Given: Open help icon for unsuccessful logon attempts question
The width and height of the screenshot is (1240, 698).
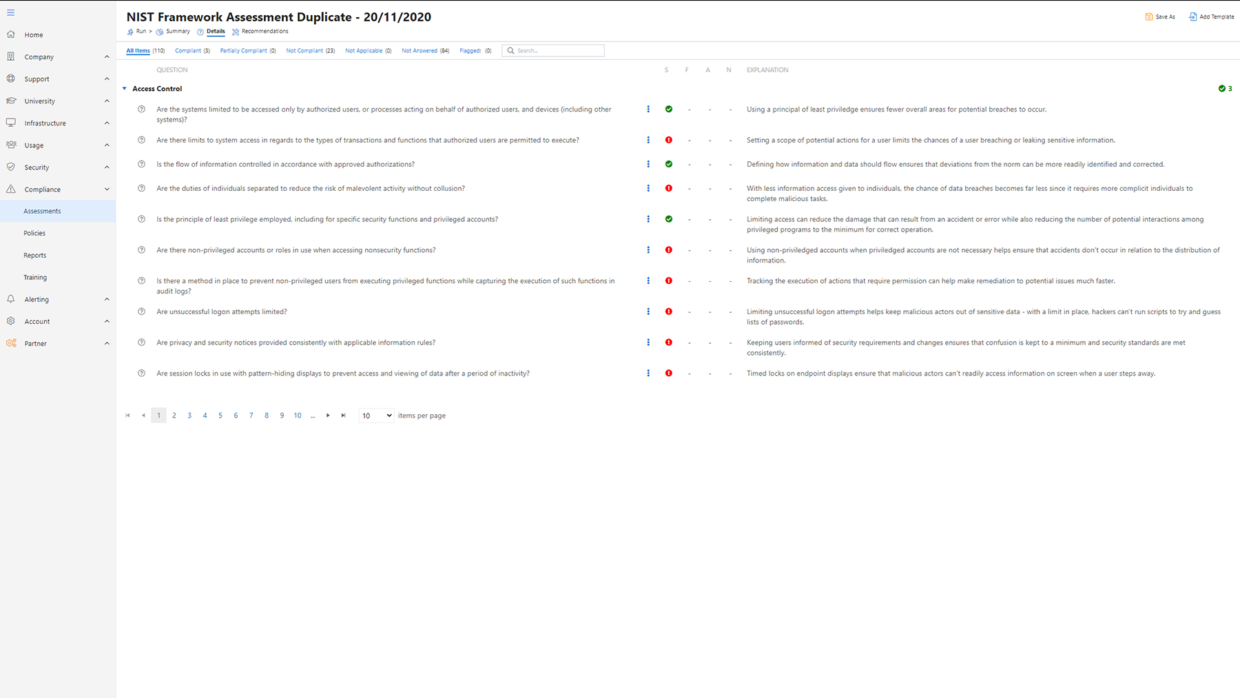Looking at the screenshot, I should (141, 312).
